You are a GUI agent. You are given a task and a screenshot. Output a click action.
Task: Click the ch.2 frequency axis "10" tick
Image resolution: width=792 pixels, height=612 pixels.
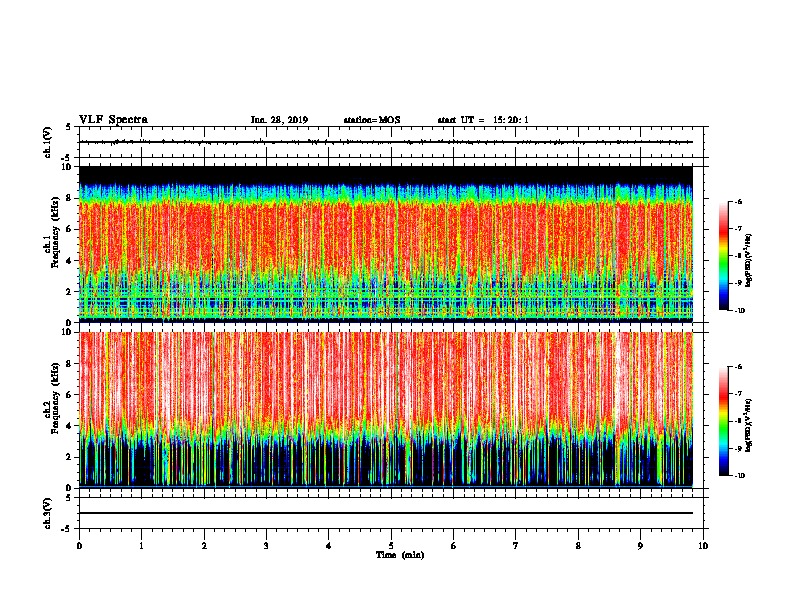click(x=68, y=332)
